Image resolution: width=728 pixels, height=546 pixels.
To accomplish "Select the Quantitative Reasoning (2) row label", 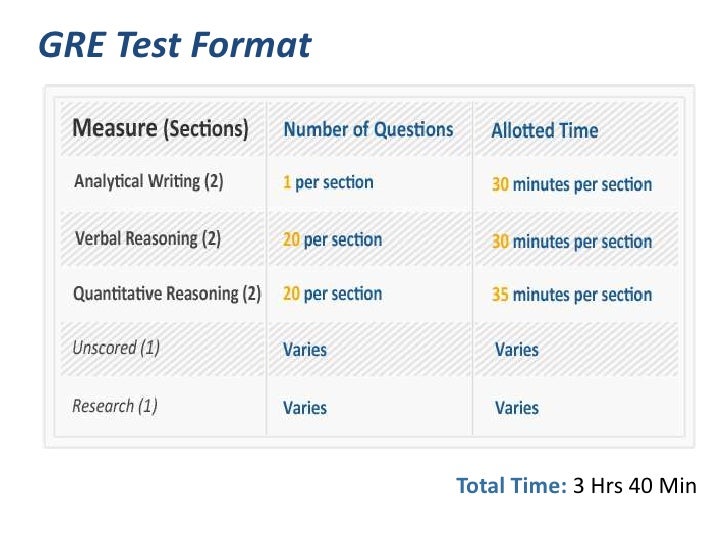I will (x=167, y=294).
